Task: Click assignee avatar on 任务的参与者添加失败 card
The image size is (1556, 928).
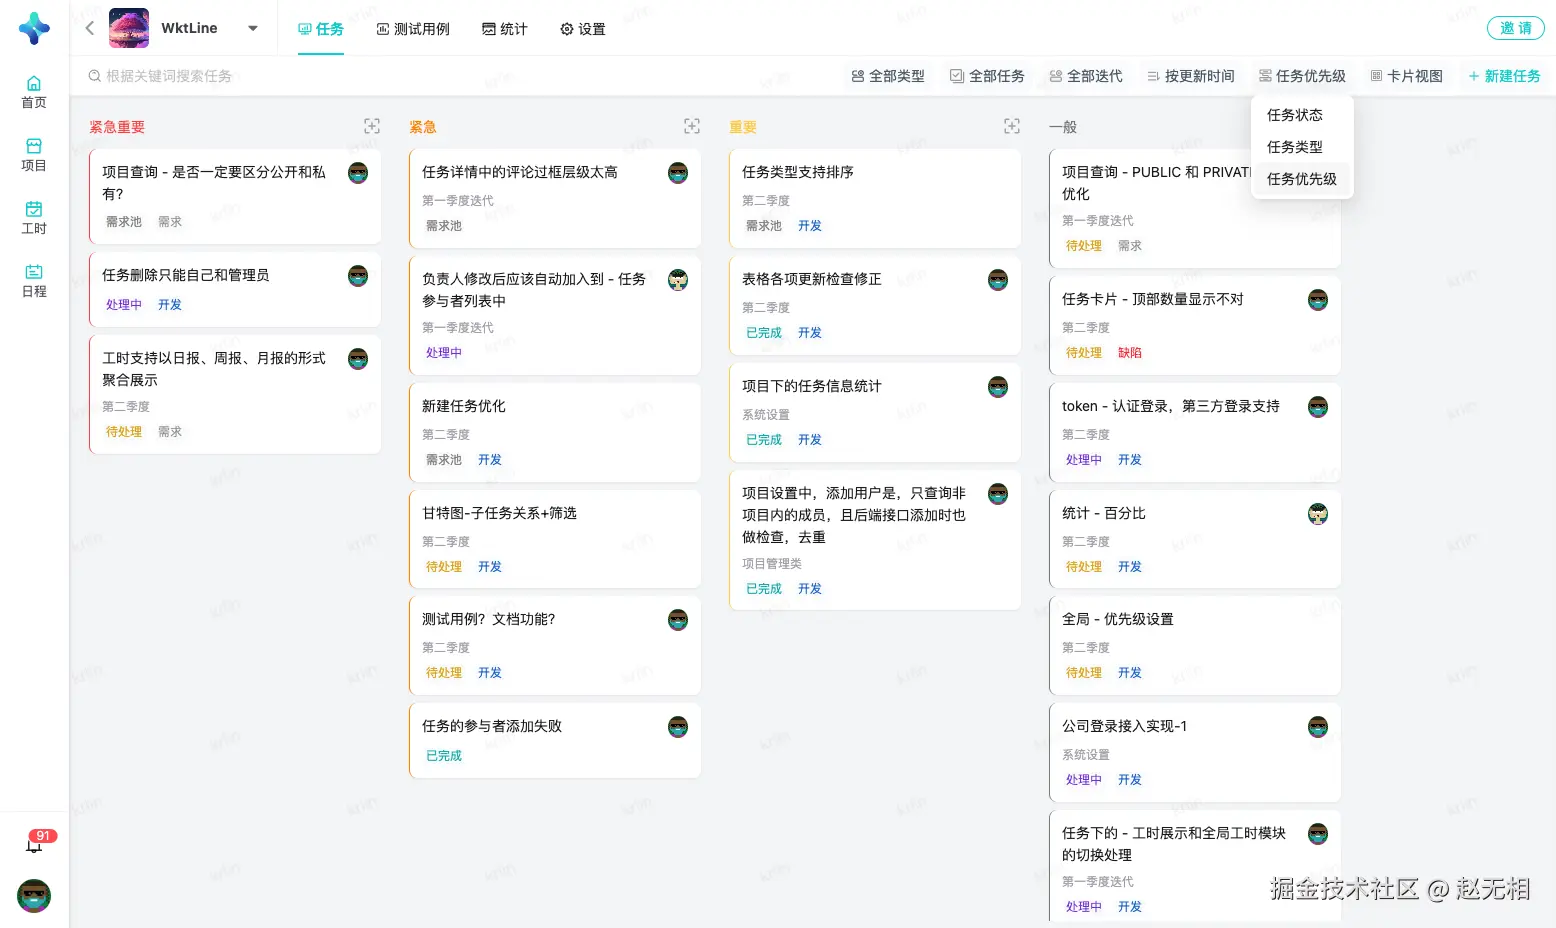Action: (678, 727)
